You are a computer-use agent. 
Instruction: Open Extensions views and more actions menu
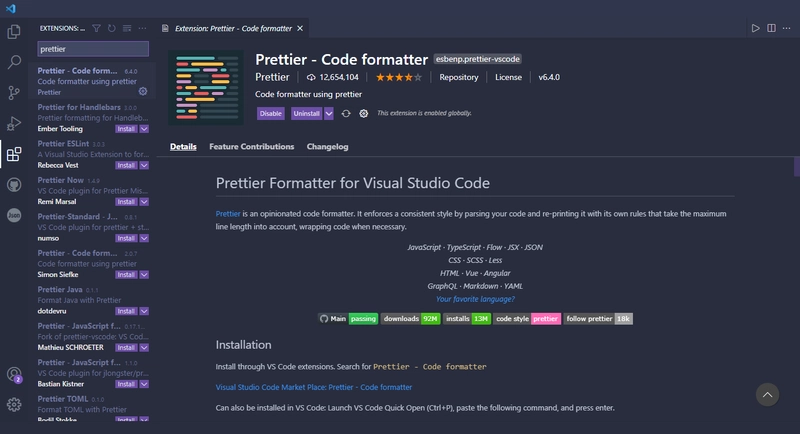click(x=142, y=29)
